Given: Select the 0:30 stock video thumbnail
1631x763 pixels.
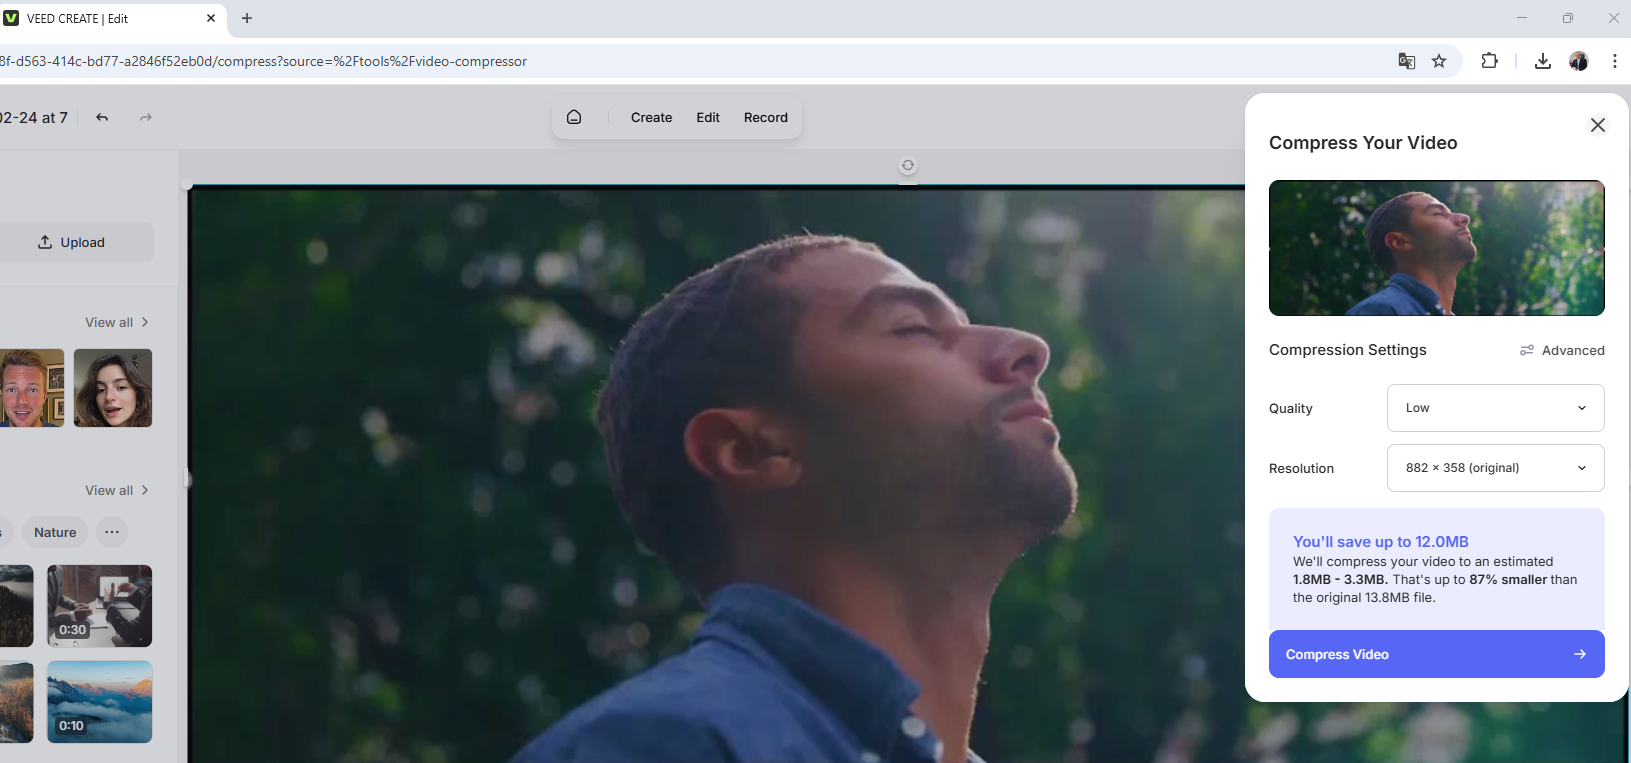Looking at the screenshot, I should tap(100, 606).
